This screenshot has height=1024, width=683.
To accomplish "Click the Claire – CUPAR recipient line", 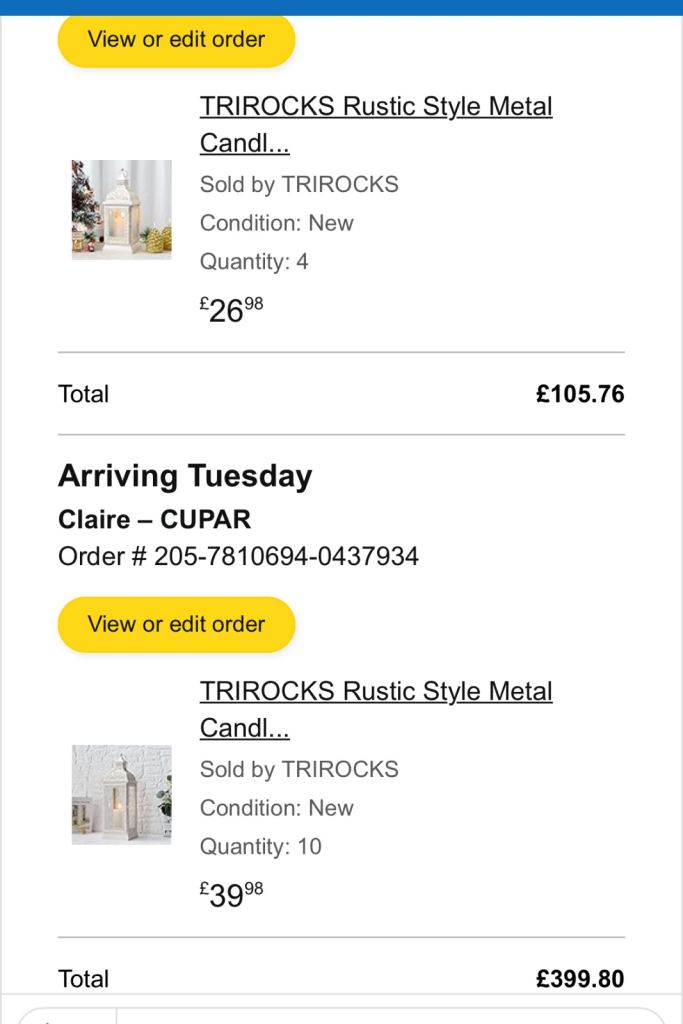I will click(154, 520).
